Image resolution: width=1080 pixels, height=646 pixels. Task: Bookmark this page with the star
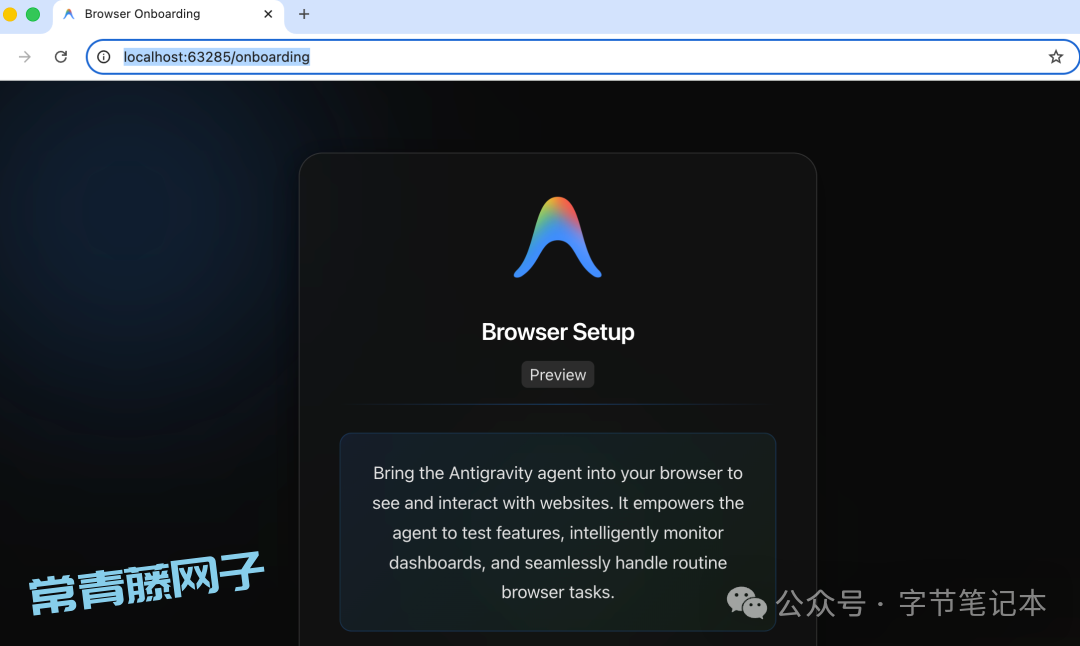(1055, 57)
